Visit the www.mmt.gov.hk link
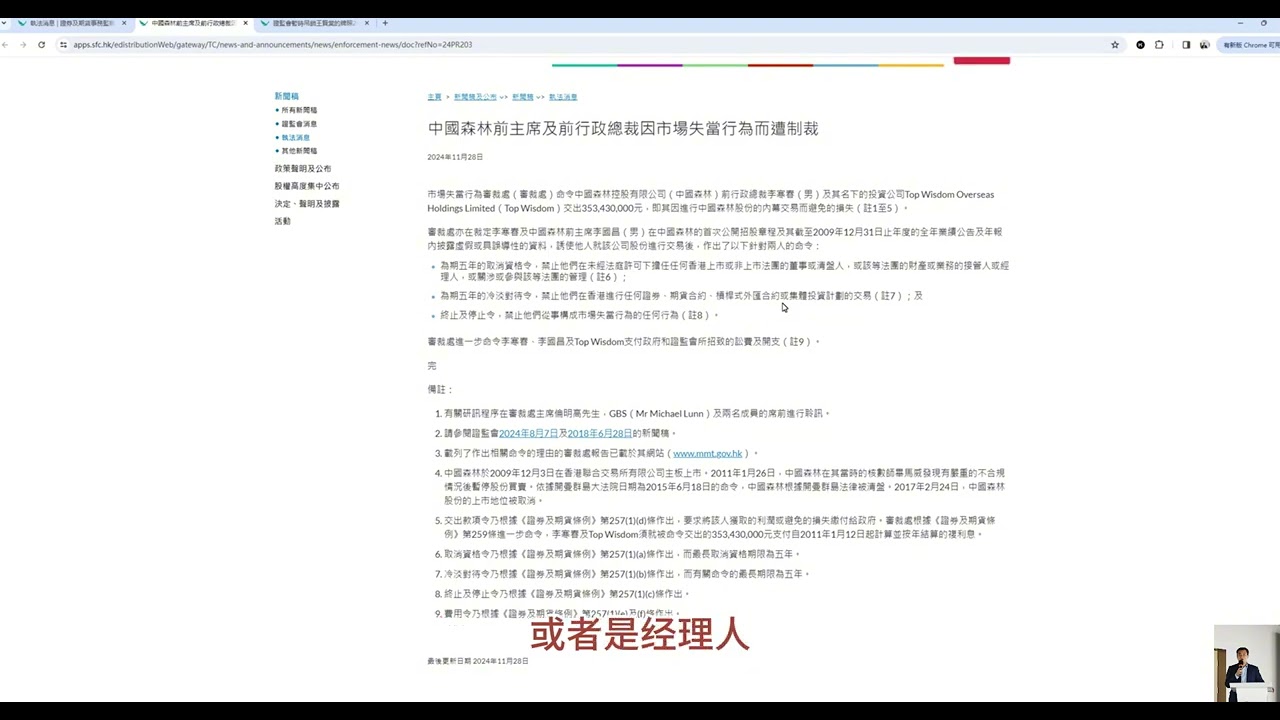 708,453
